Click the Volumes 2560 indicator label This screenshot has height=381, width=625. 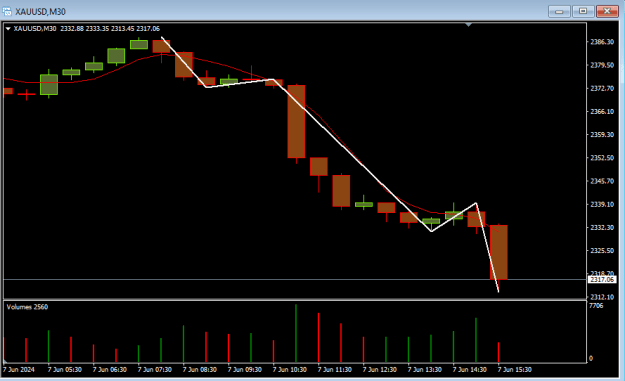[27, 307]
